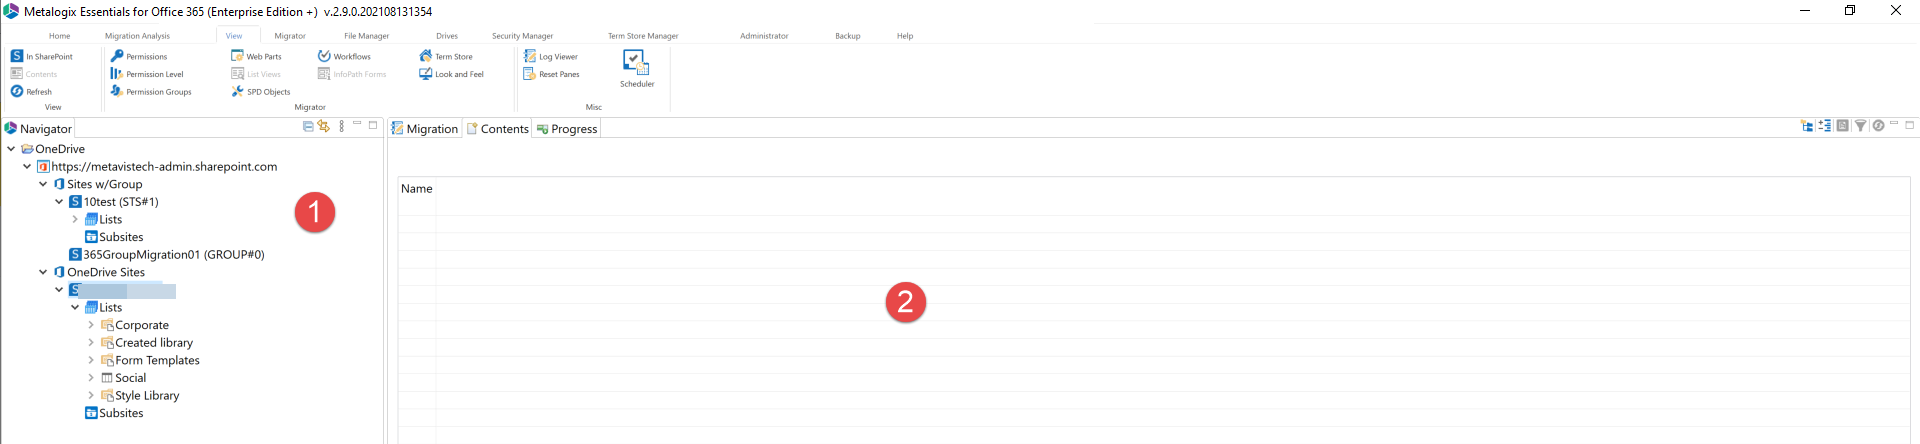Click gray document icon in Contents toolbar
This screenshot has width=1920, height=444.
pos(1842,126)
